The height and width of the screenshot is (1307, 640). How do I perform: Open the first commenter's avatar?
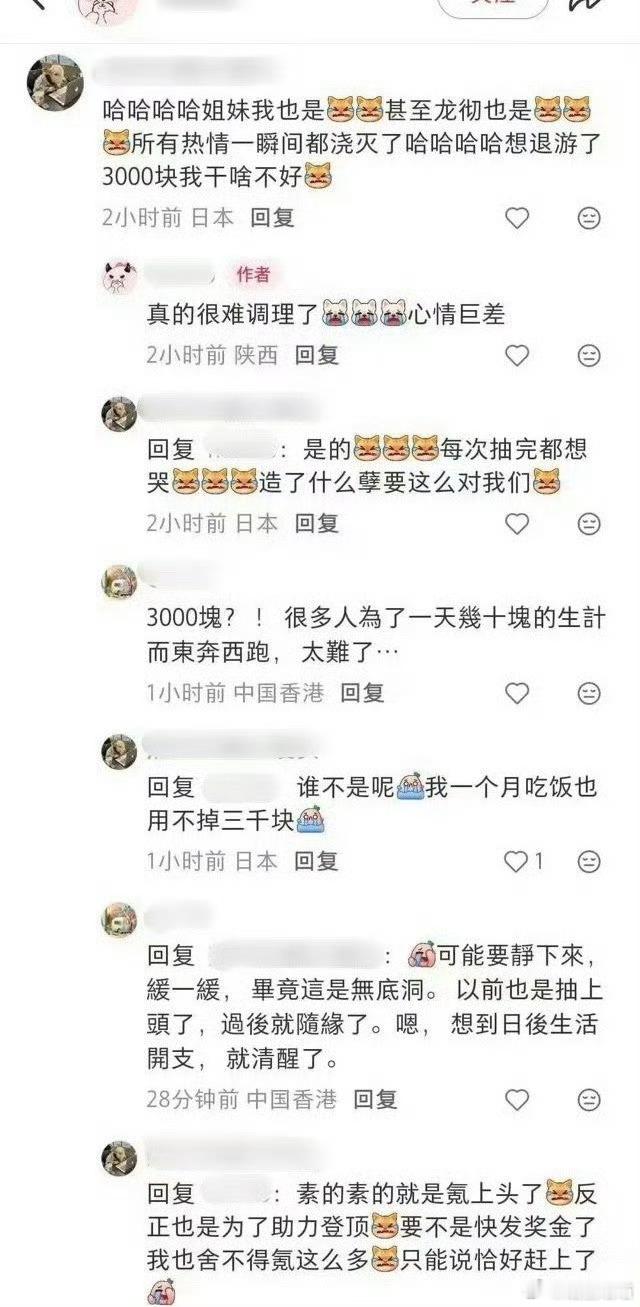[54, 82]
